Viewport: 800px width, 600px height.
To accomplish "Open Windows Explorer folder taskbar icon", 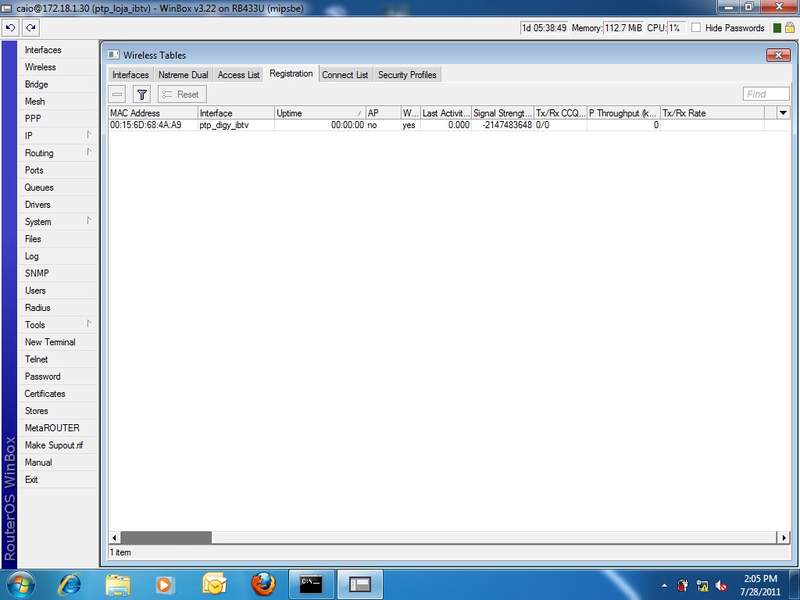I will point(118,585).
